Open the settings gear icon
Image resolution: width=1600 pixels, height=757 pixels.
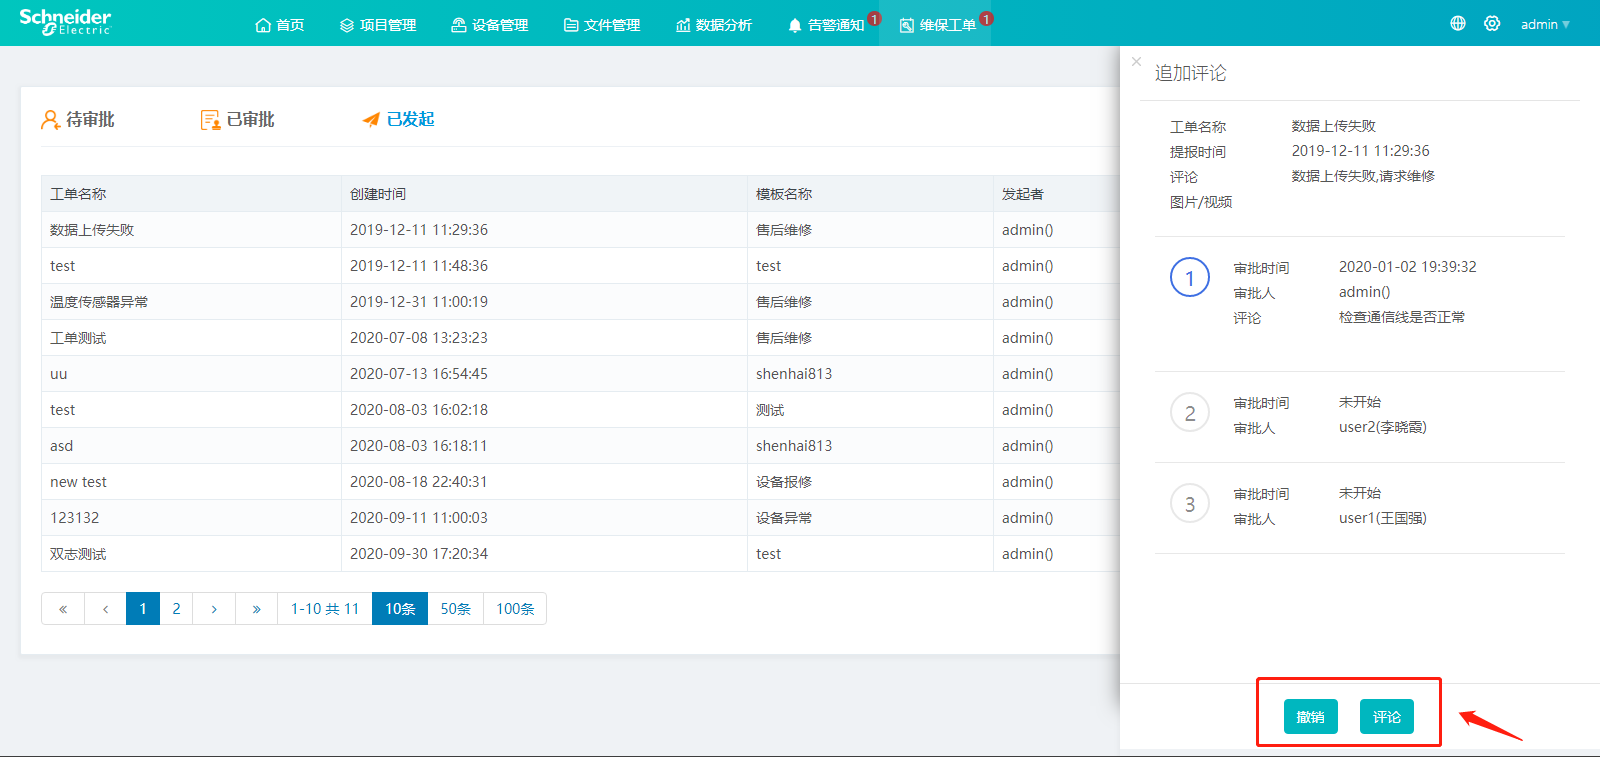pyautogui.click(x=1492, y=23)
